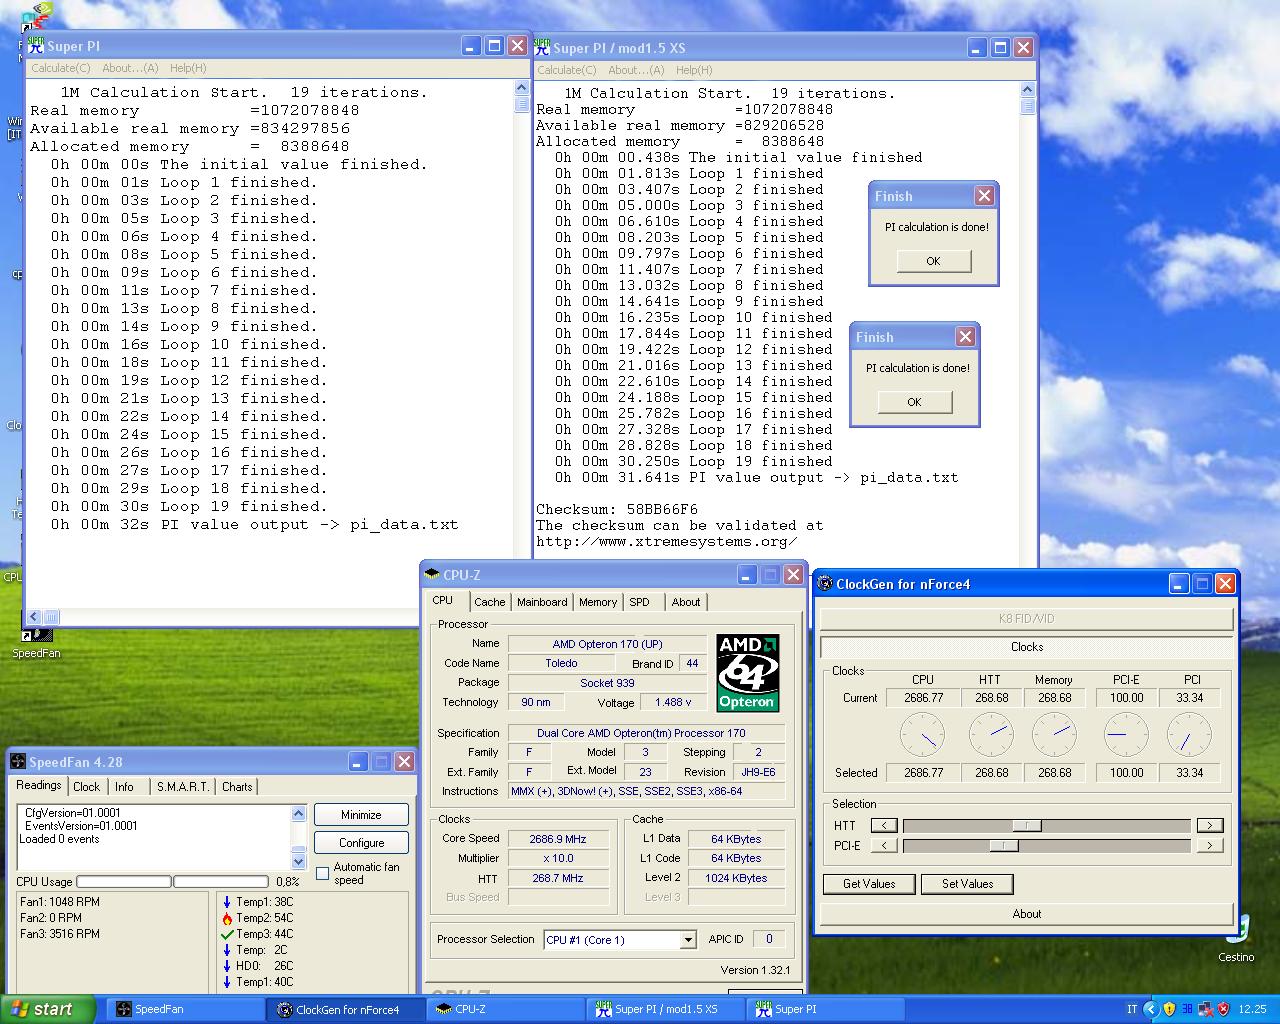Click the SpeedFan log scroll-up arrow

298,813
